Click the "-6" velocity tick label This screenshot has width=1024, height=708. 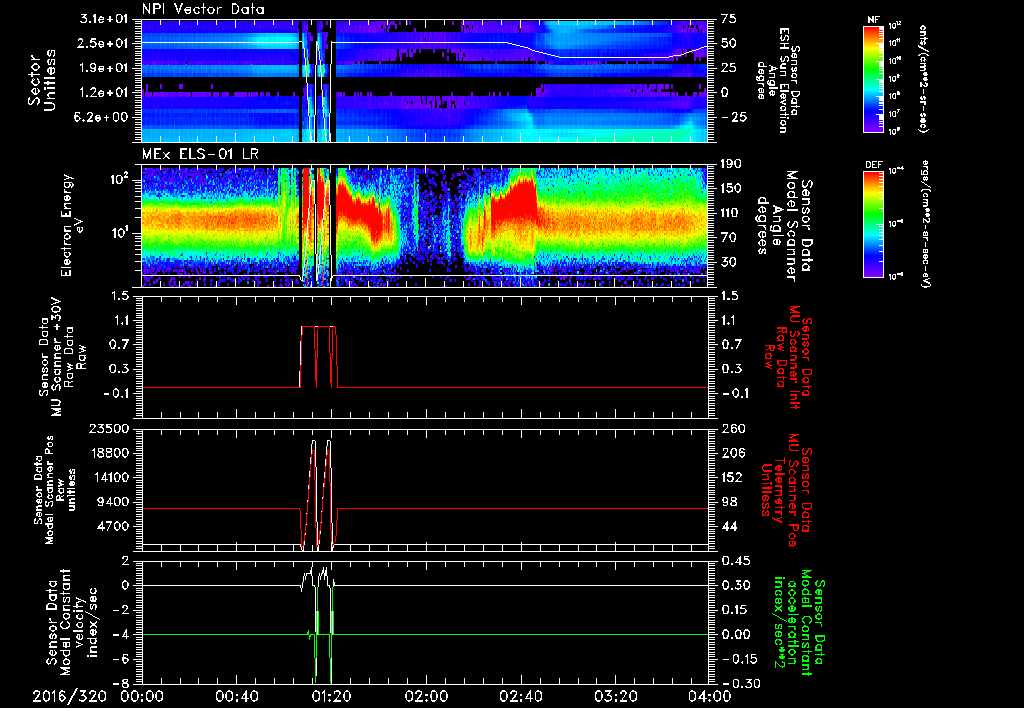tap(120, 659)
